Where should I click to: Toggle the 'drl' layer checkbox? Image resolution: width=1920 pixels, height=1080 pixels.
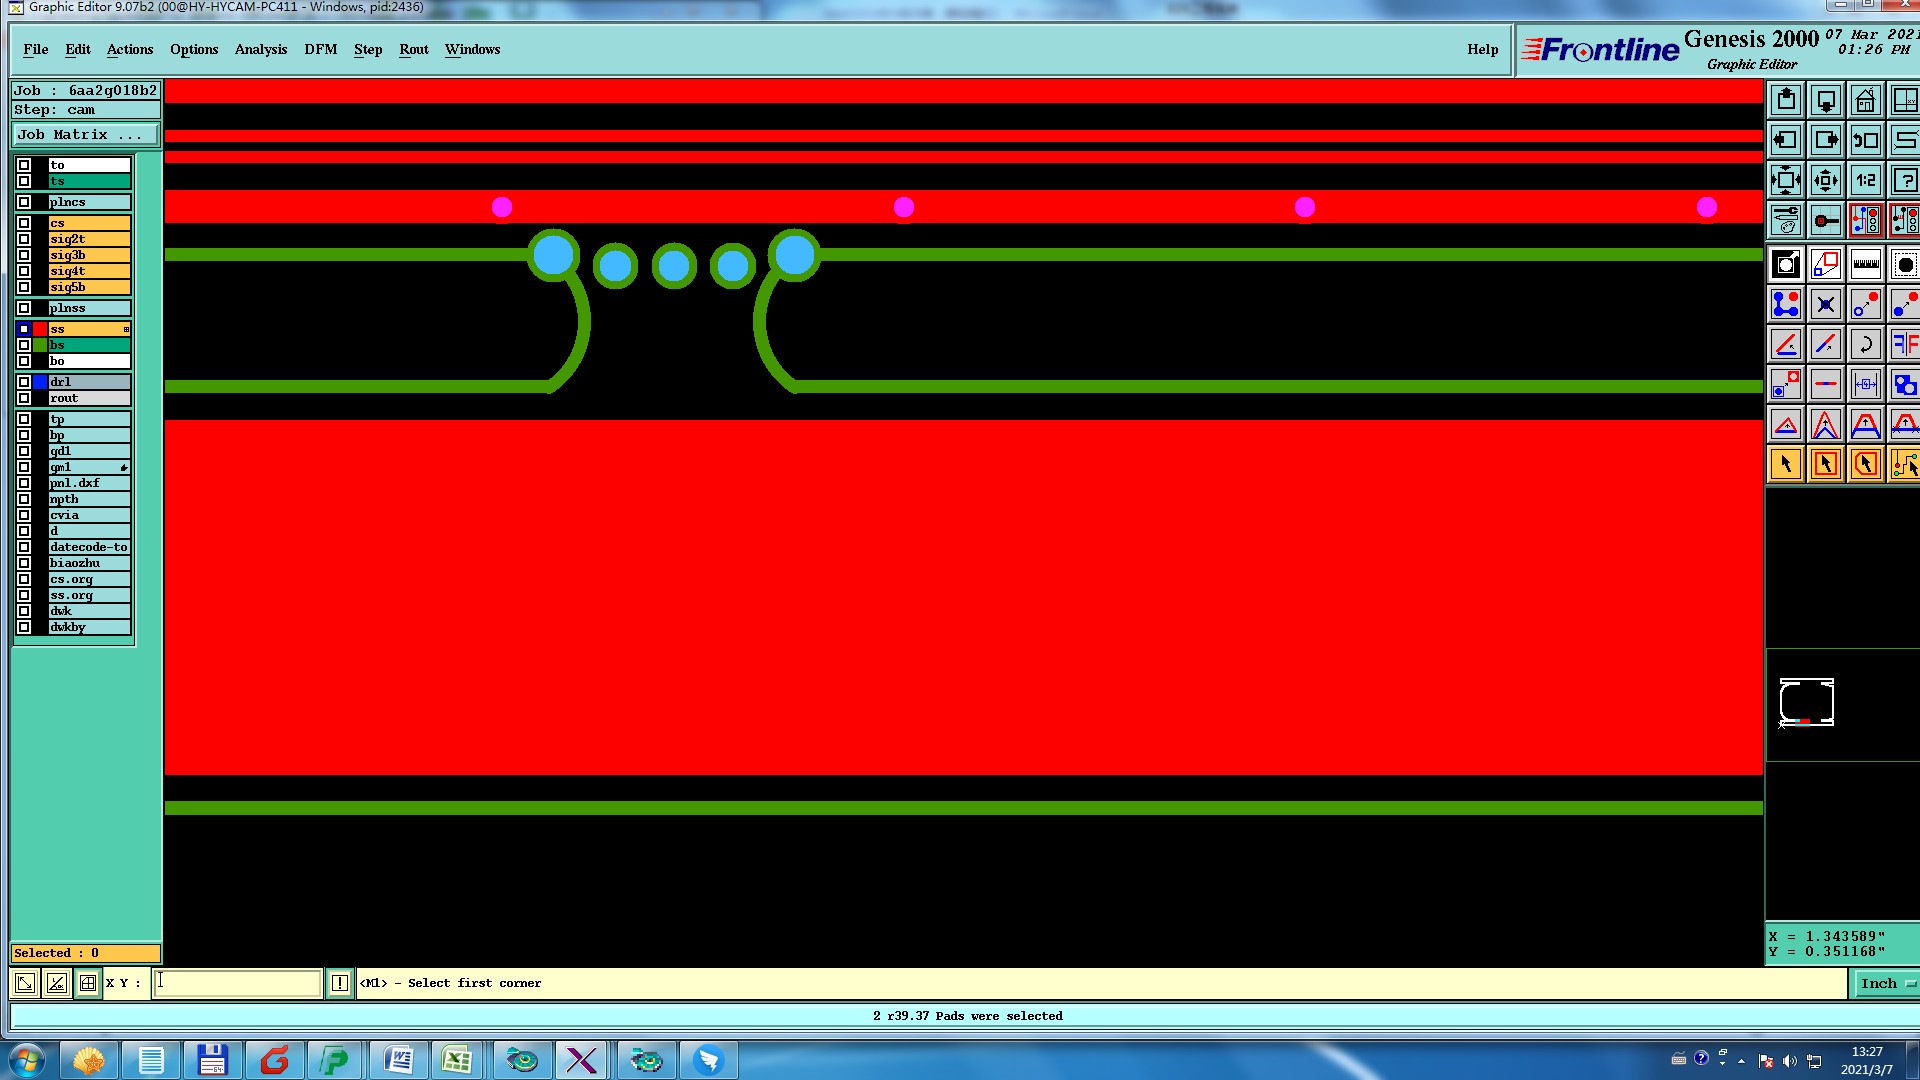[x=24, y=382]
